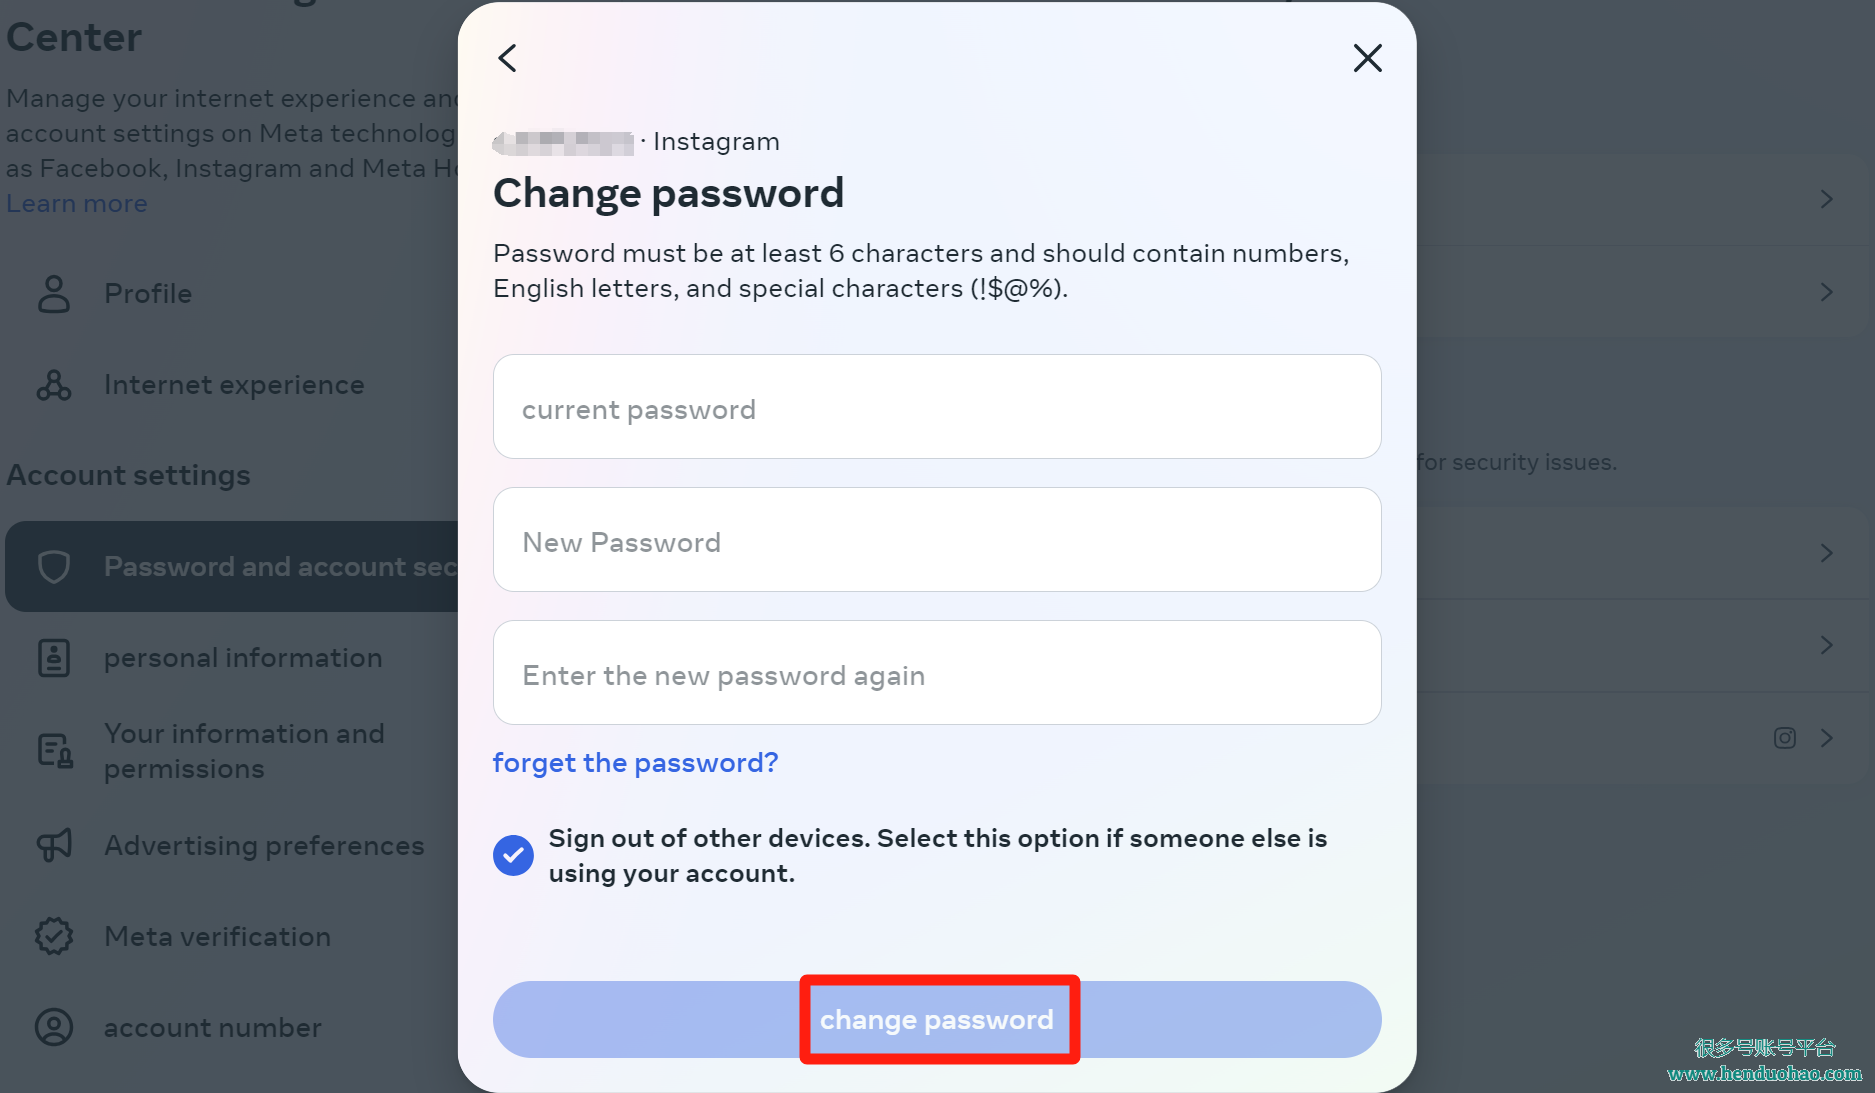This screenshot has width=1875, height=1093.
Task: Click the personal information ID icon
Action: point(54,658)
